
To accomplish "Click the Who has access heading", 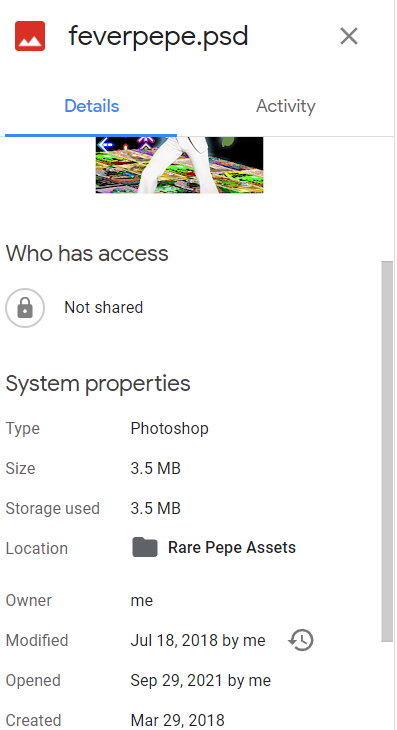I will [87, 254].
